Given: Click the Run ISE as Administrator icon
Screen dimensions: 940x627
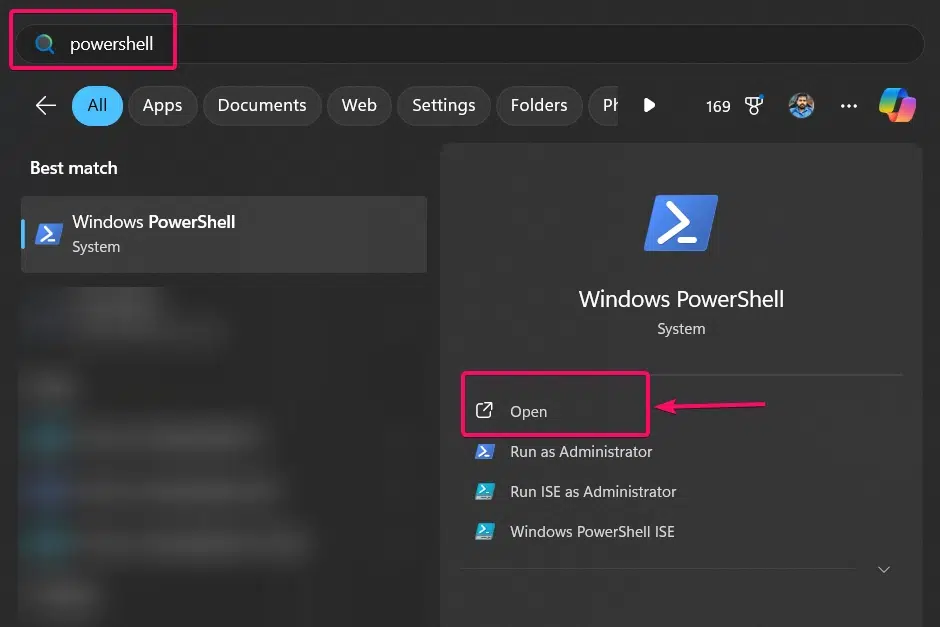Looking at the screenshot, I should (x=484, y=492).
